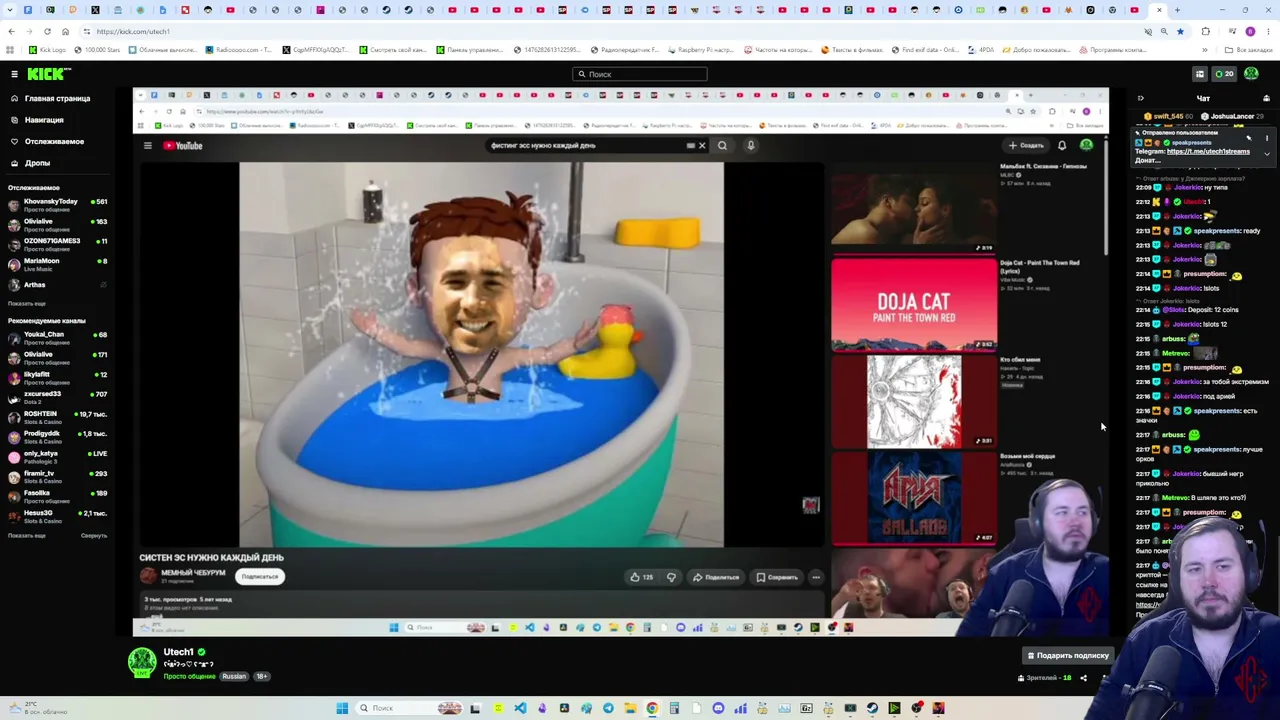Image resolution: width=1280 pixels, height=720 pixels.
Task: Open Навигация in the Kick sidebar
Action: point(44,120)
